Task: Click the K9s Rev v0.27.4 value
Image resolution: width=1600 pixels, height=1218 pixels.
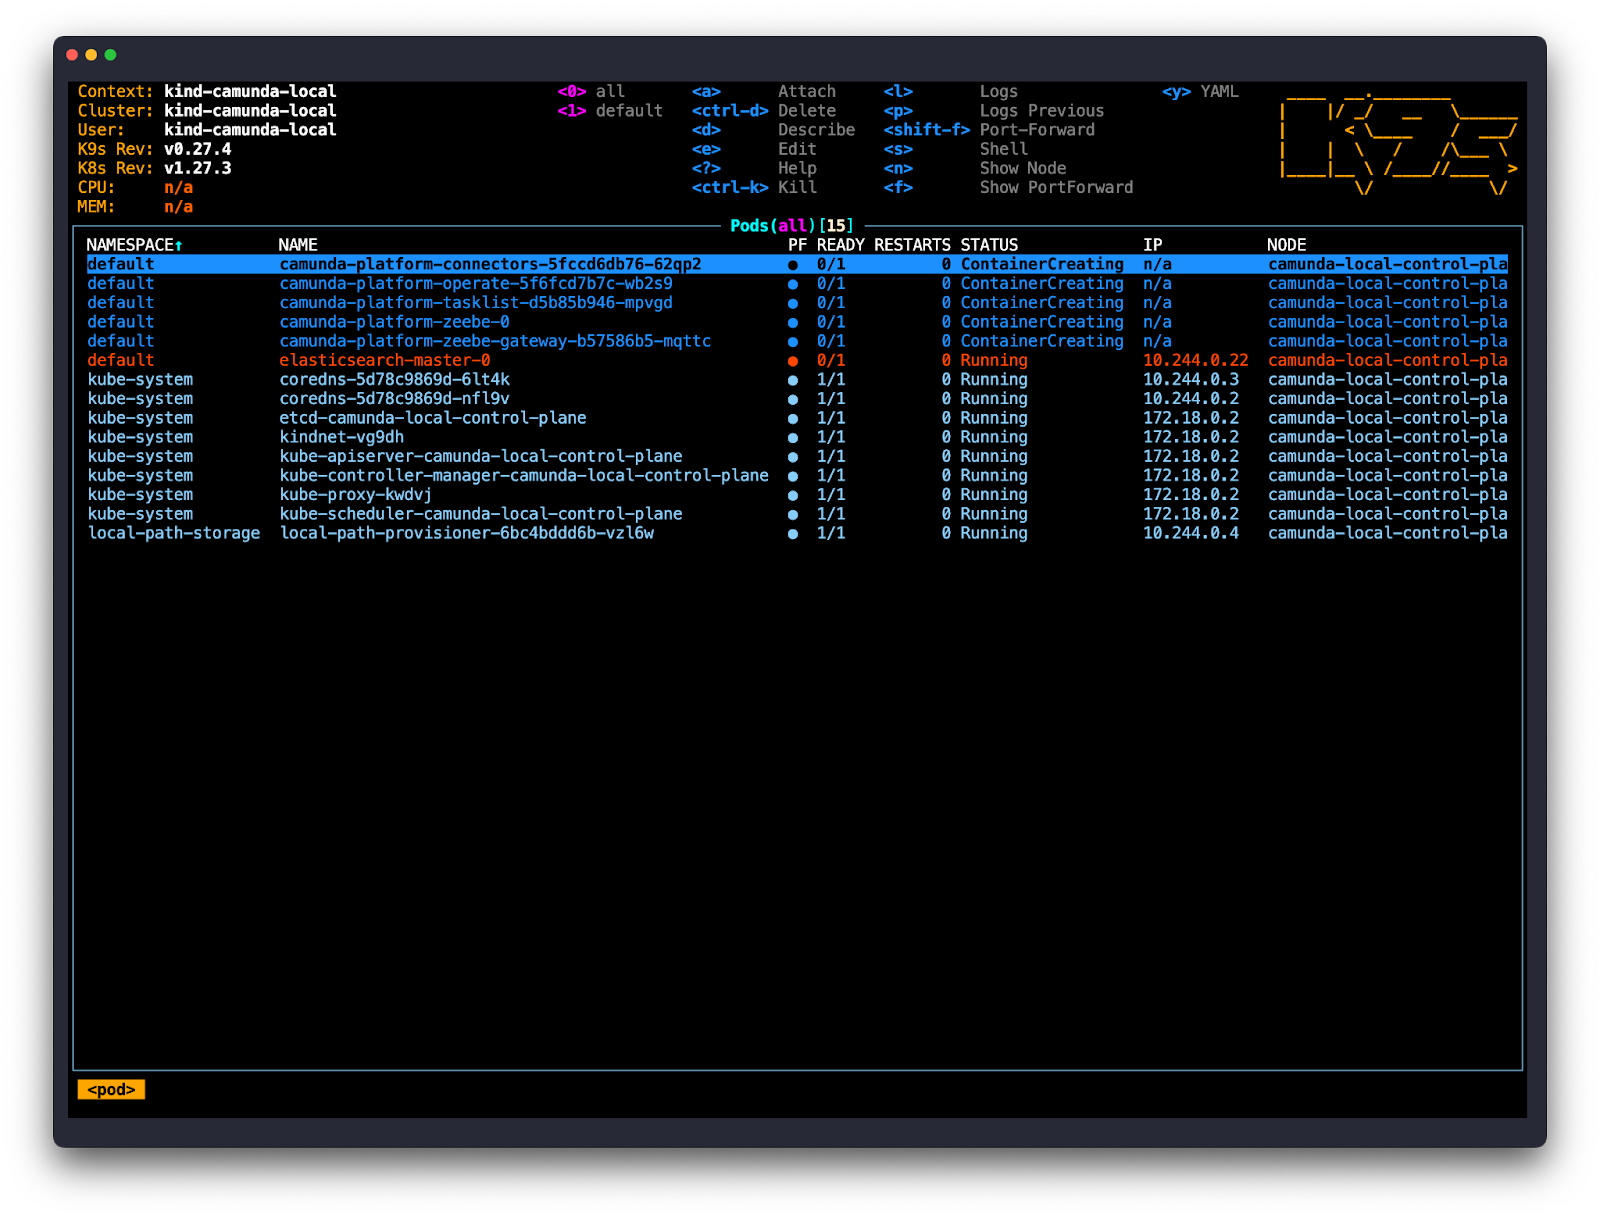Action: [198, 149]
